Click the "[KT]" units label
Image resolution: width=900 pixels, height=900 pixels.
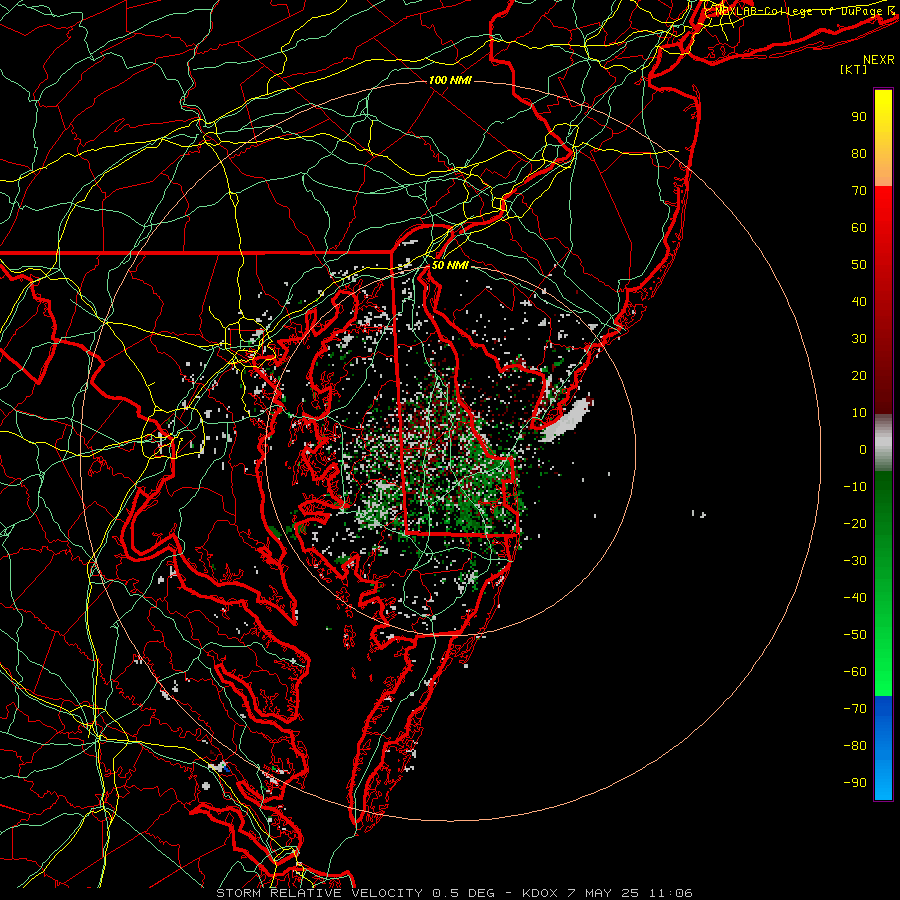[854, 69]
